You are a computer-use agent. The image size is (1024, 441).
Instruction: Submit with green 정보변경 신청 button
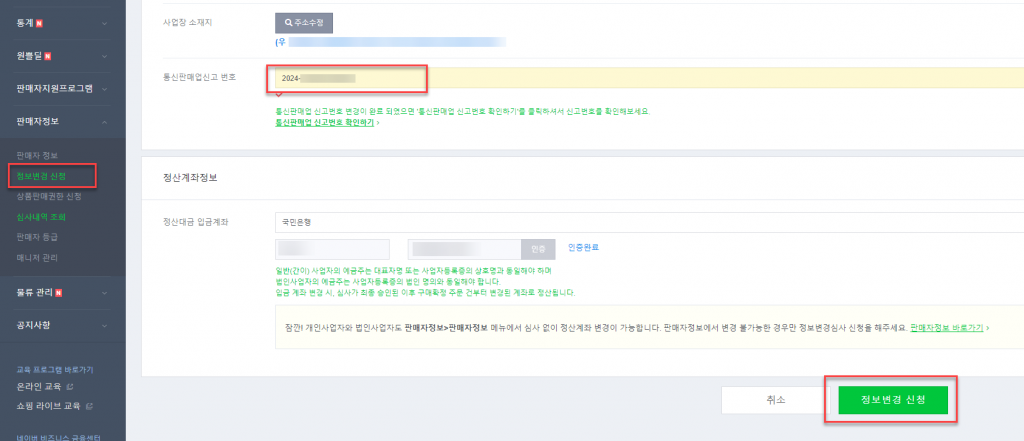(x=893, y=400)
